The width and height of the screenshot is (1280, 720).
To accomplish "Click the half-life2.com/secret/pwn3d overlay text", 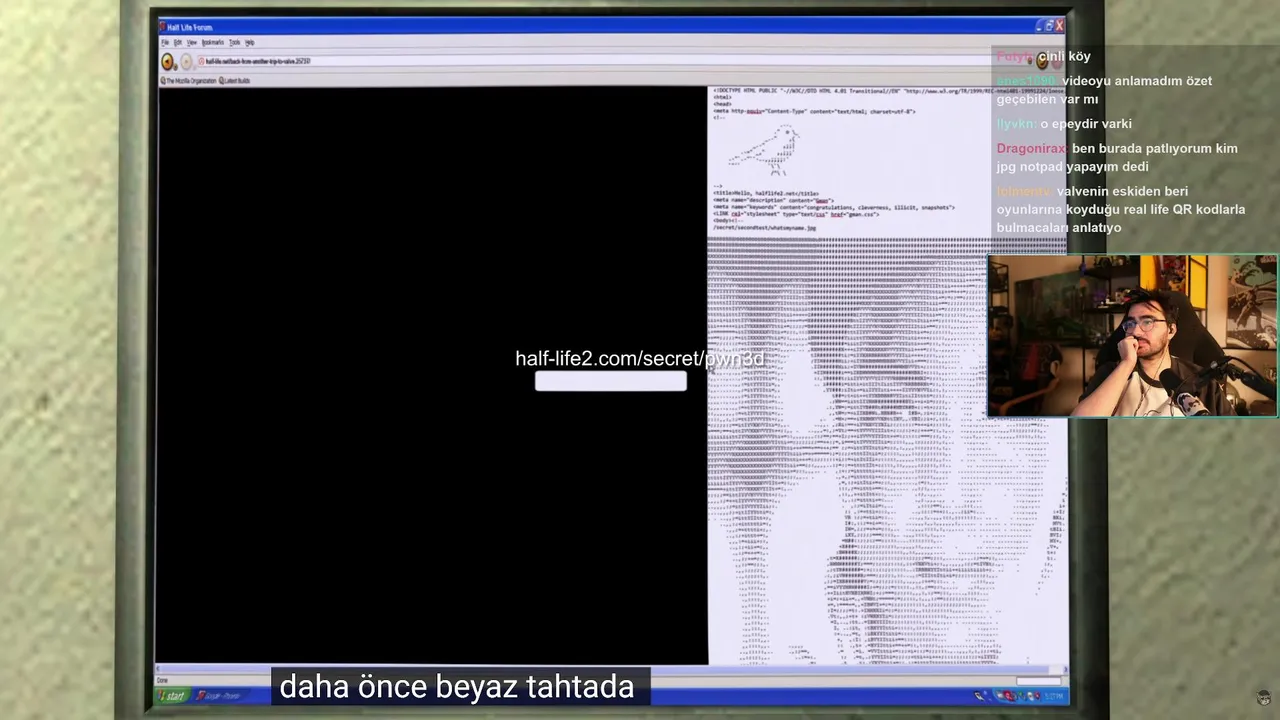I will pos(639,358).
